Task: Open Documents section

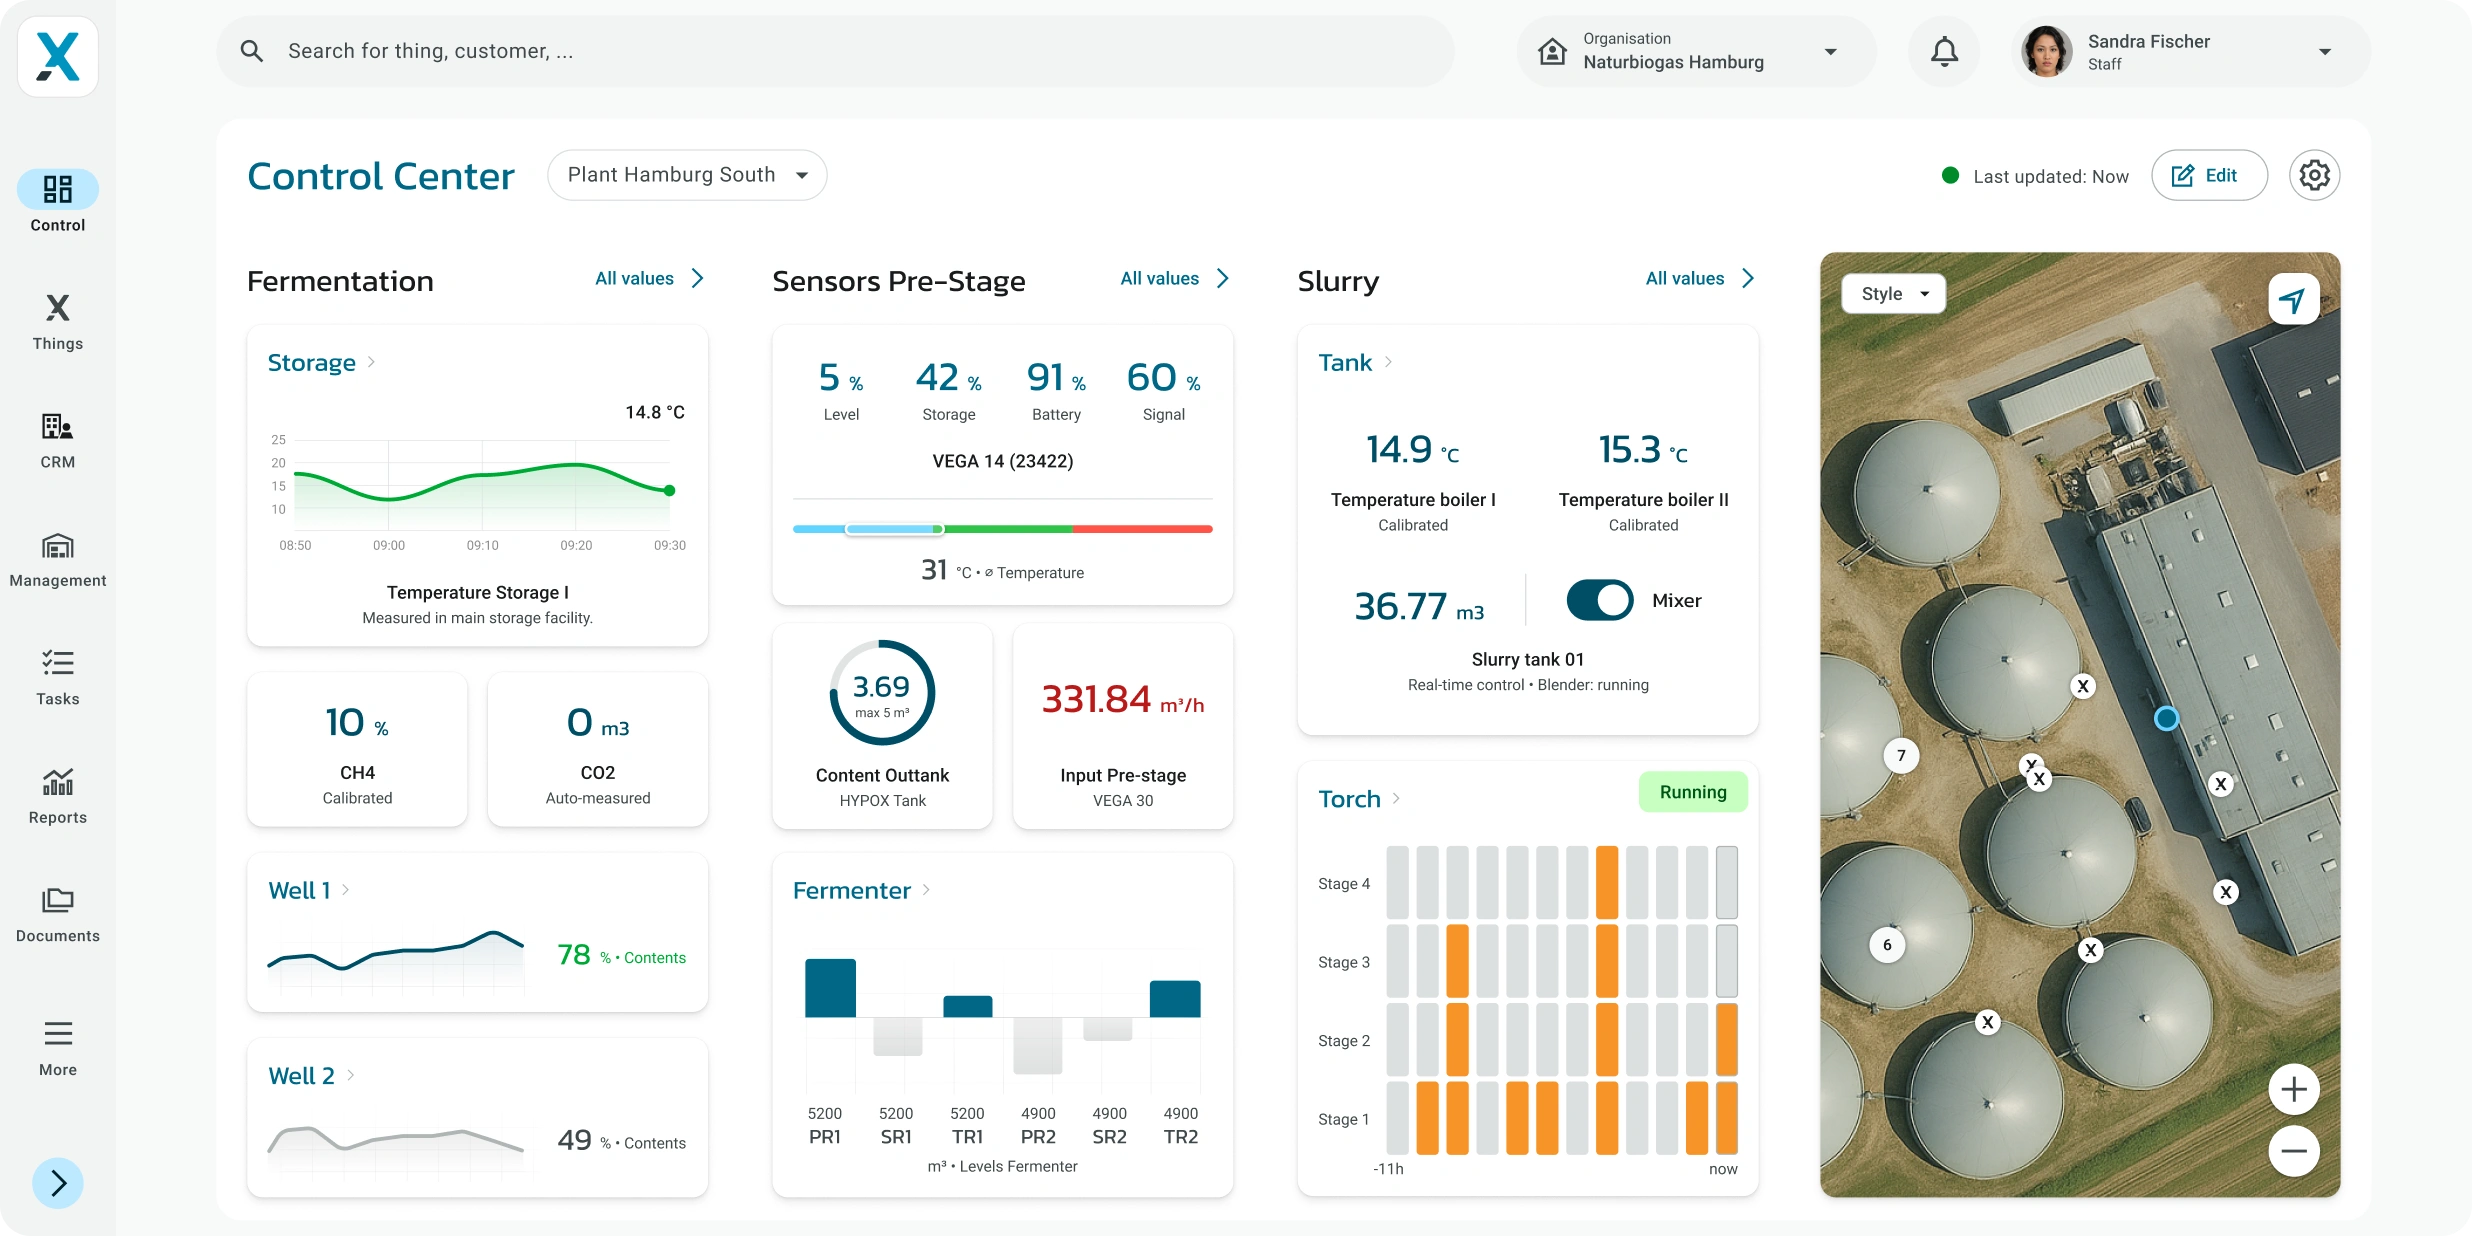Action: point(58,914)
